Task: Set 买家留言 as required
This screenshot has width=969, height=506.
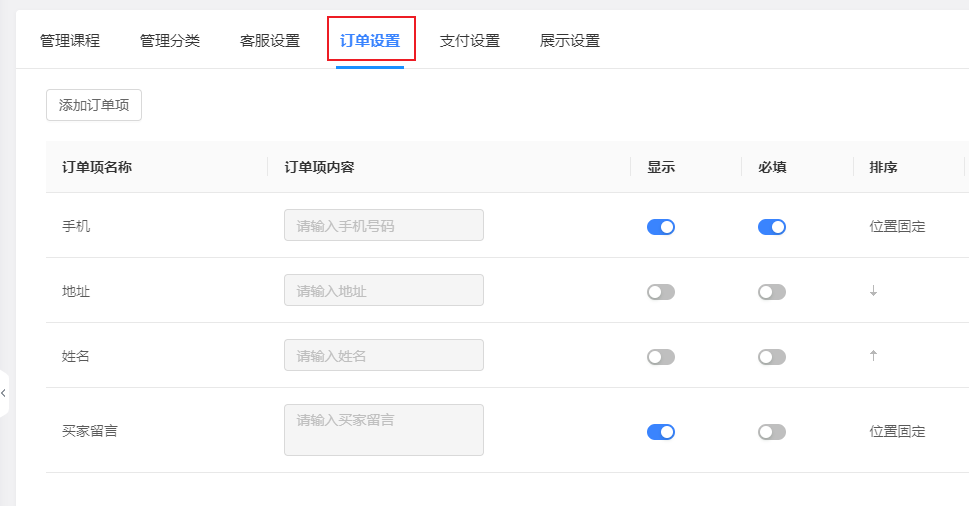Action: tap(772, 432)
